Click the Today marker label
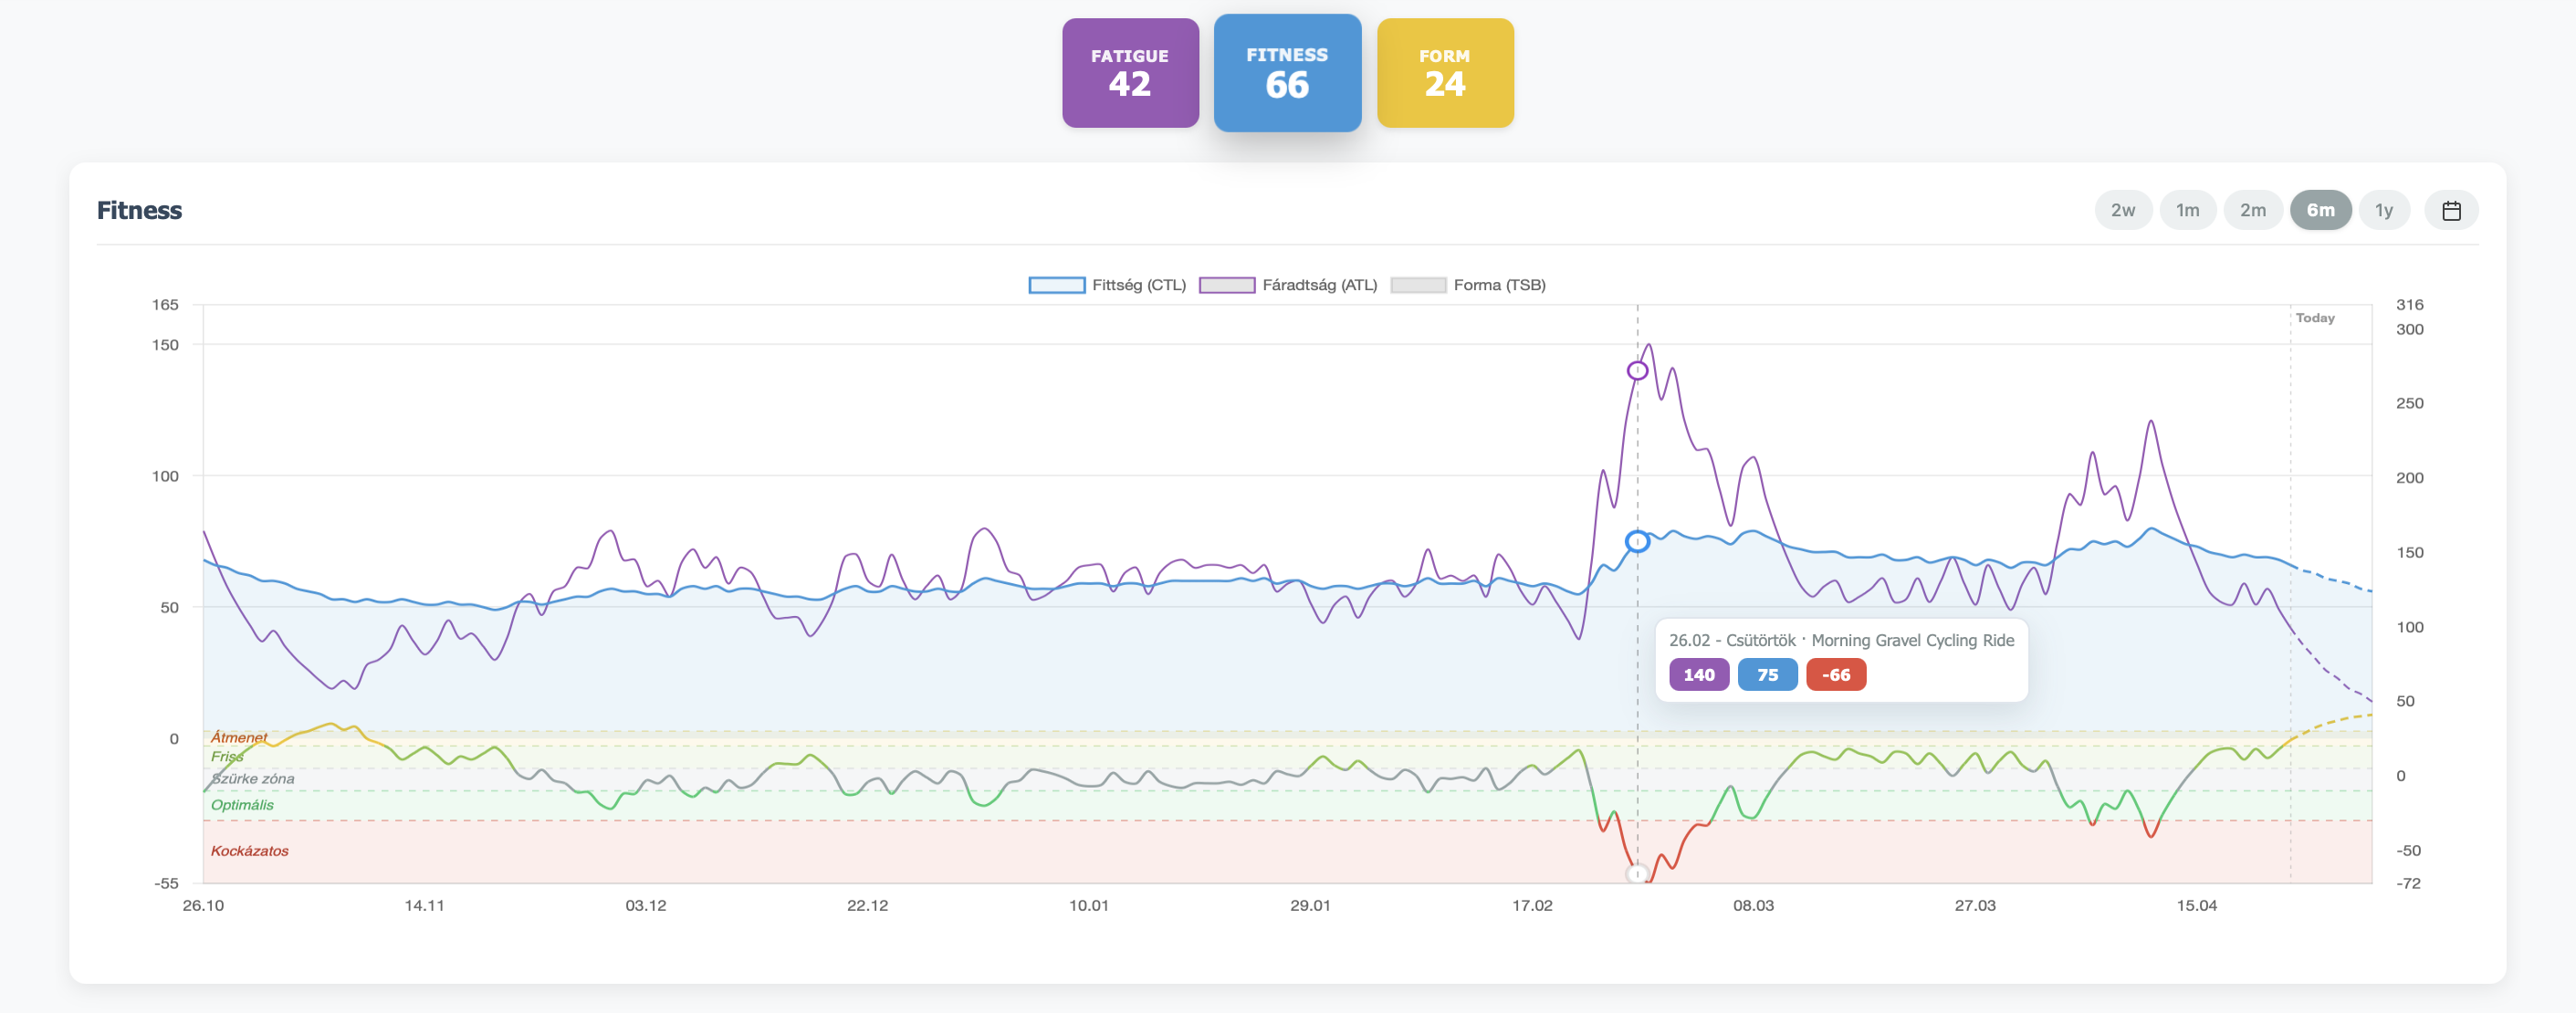Viewport: 2576px width, 1013px height. (x=2314, y=318)
